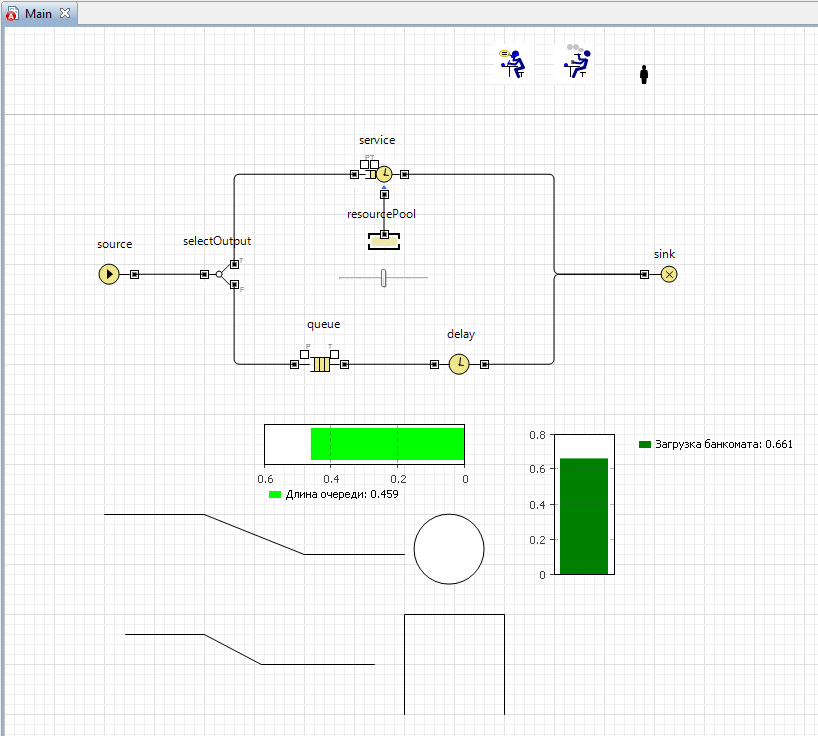
Task: Click the selectOutput true (T) port
Action: [235, 264]
